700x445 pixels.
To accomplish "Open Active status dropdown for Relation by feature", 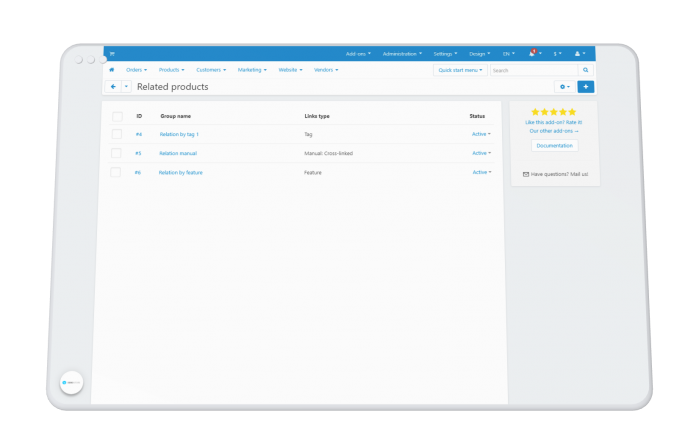I will click(482, 172).
